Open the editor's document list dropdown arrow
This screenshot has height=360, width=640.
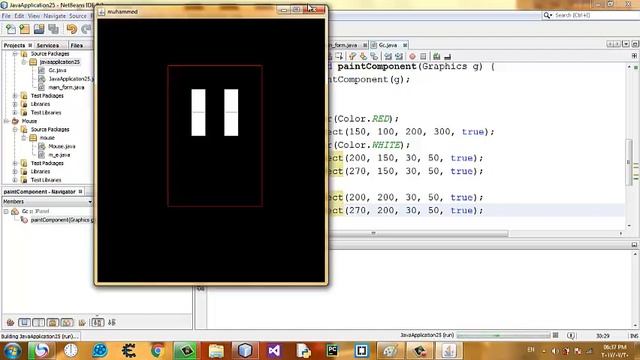pos(626,44)
